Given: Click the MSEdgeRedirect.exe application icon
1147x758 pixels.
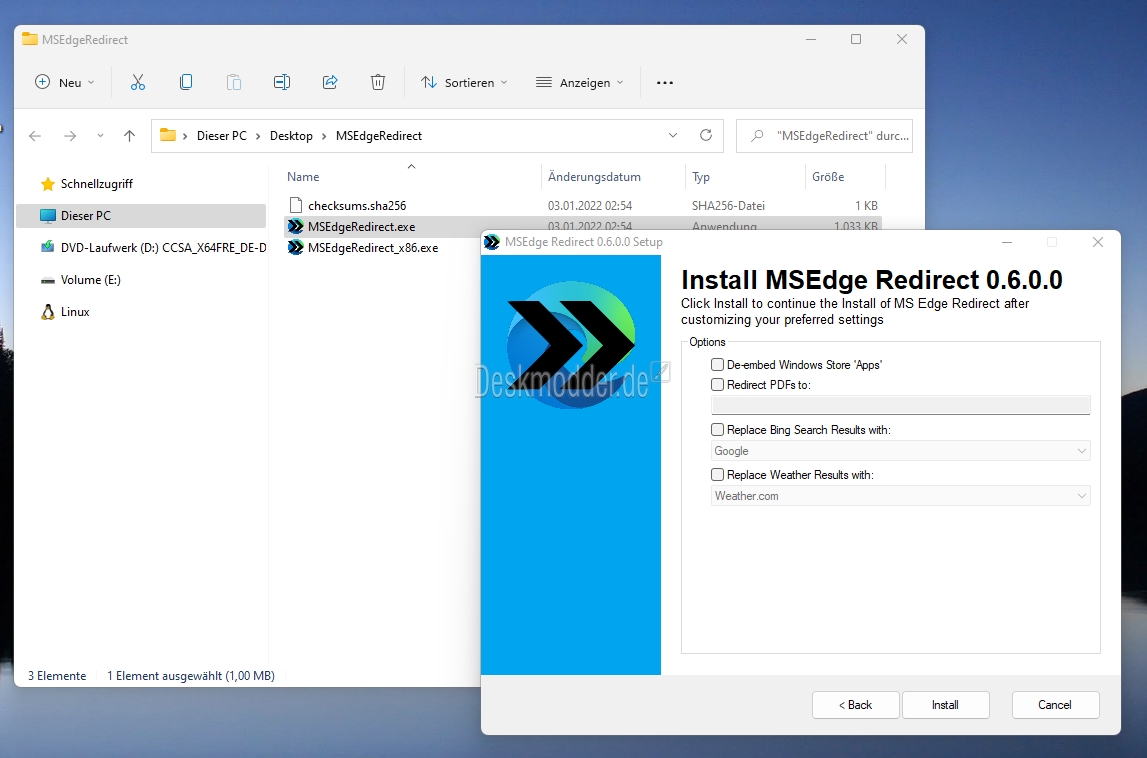Looking at the screenshot, I should [x=296, y=227].
